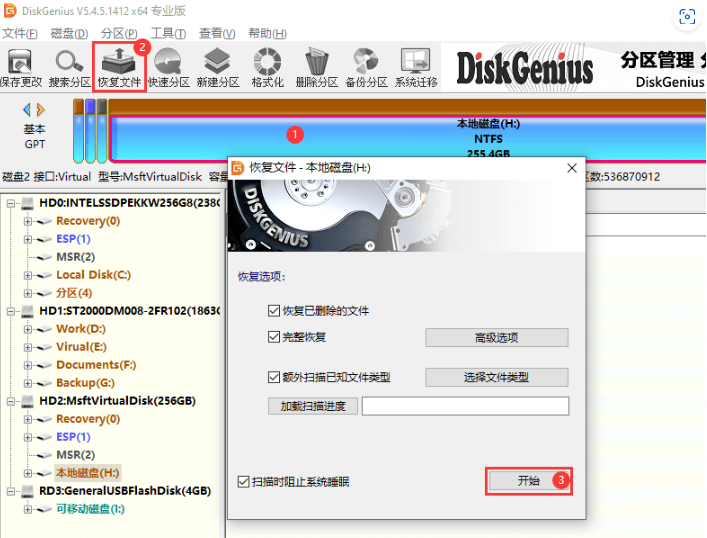
Task: Expand the Local Disk(C:) node
Action: click(28, 275)
